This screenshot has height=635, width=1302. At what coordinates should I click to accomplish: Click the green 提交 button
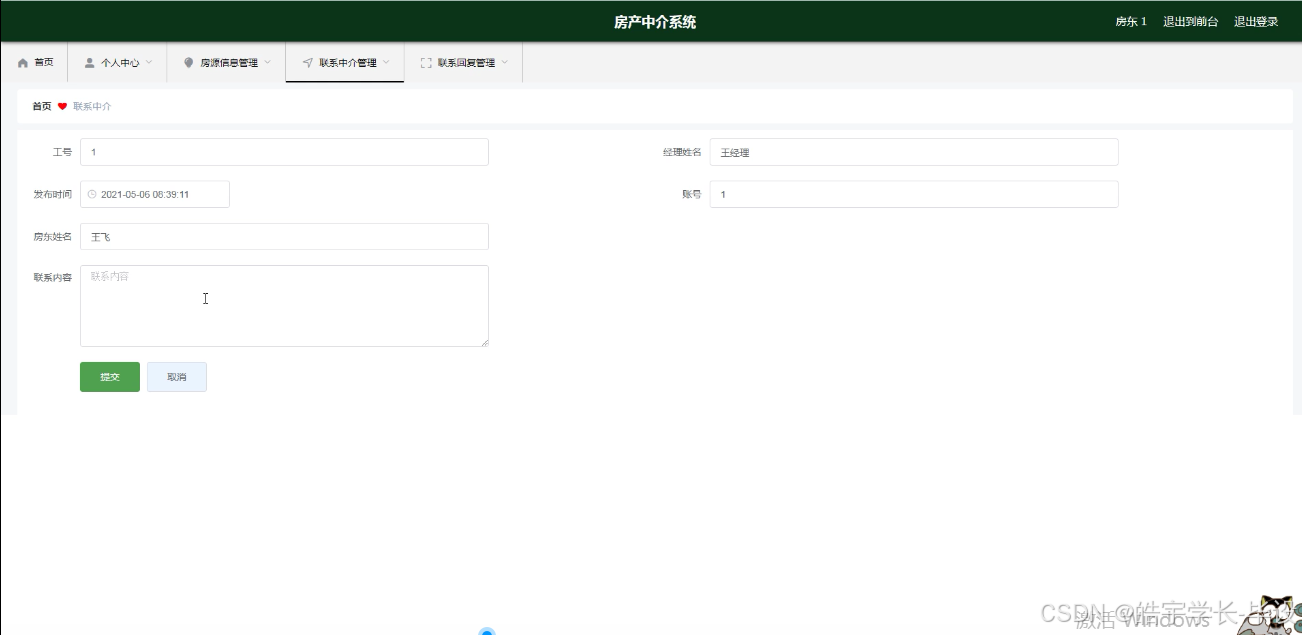110,377
